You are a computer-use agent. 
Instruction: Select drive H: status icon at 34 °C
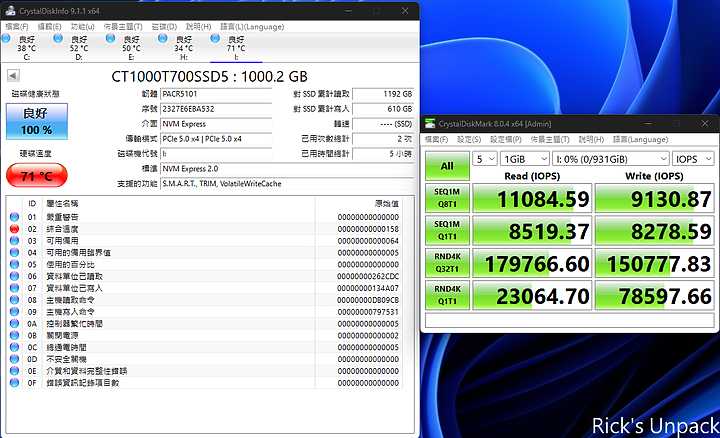(x=163, y=39)
